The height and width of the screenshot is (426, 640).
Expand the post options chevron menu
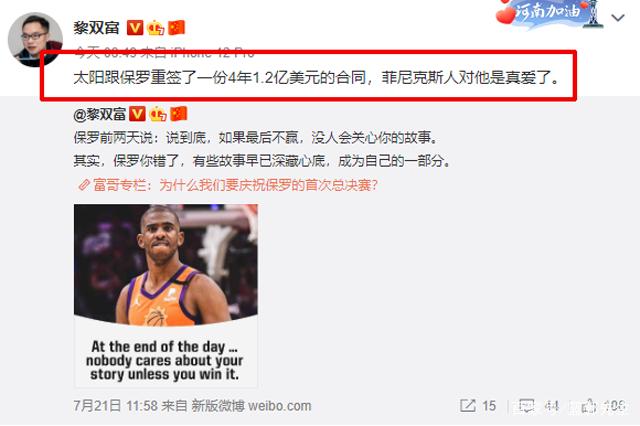click(618, 18)
